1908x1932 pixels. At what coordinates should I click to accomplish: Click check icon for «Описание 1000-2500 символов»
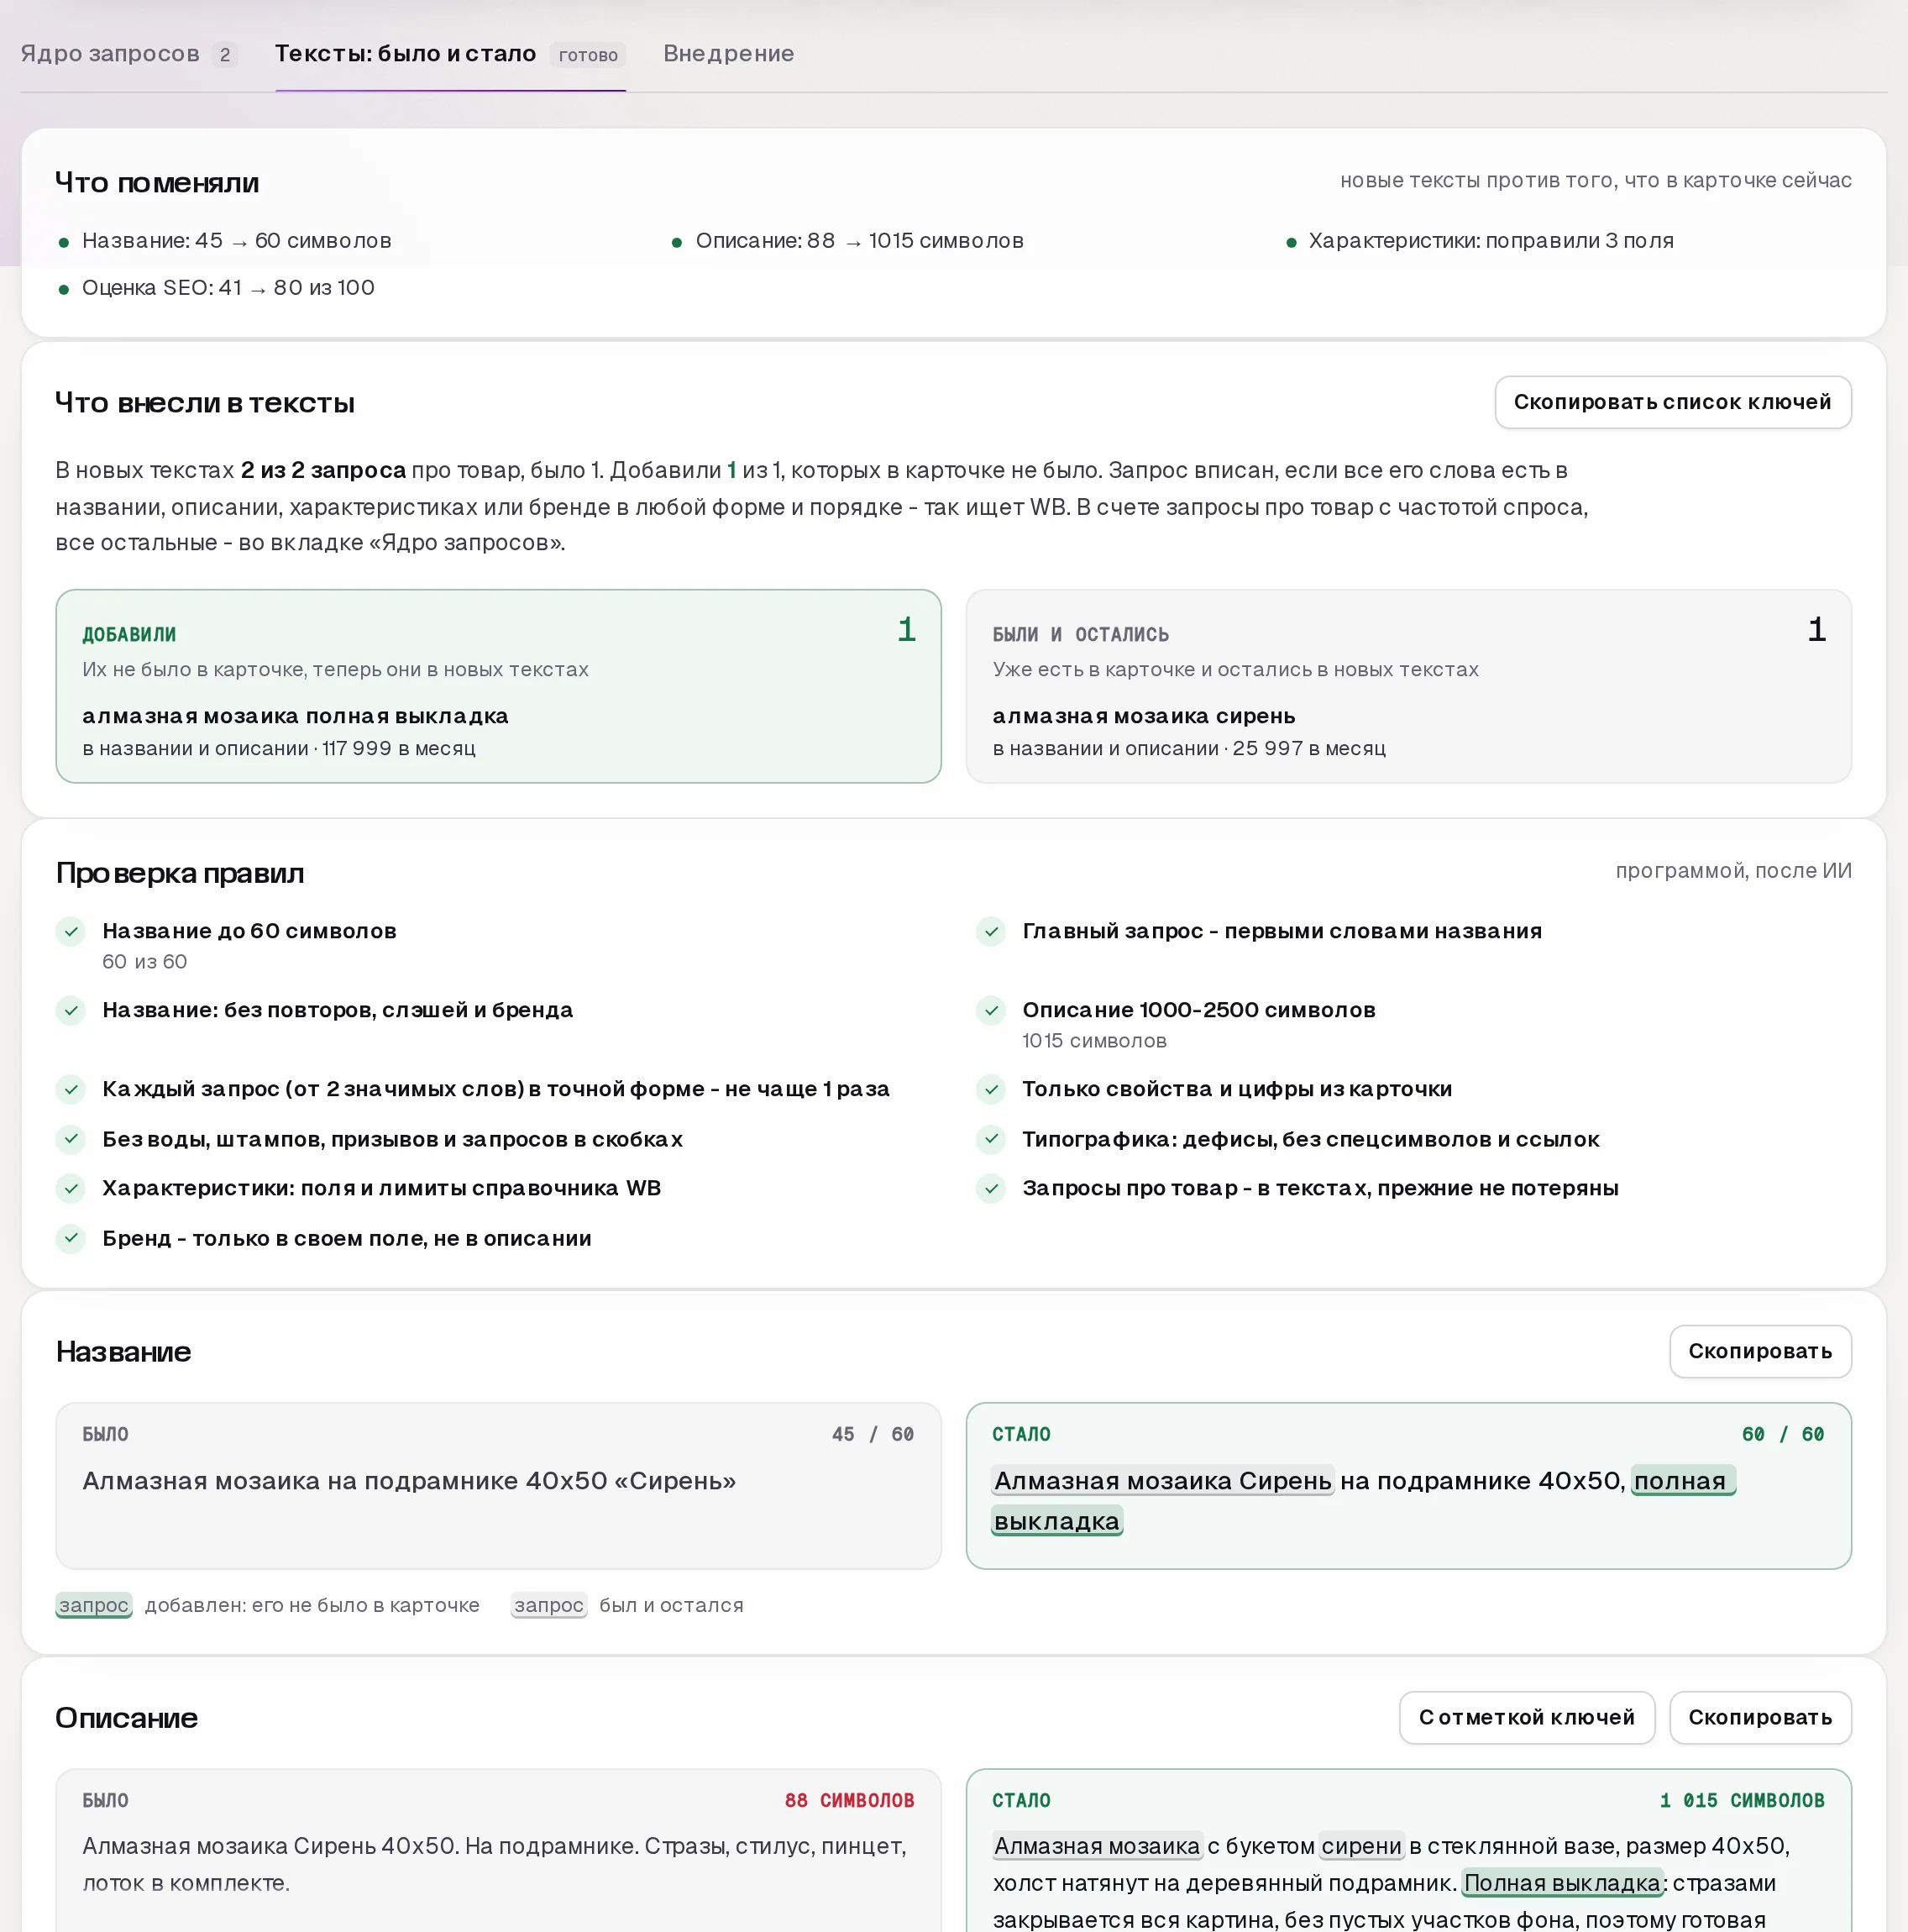pyautogui.click(x=991, y=1010)
